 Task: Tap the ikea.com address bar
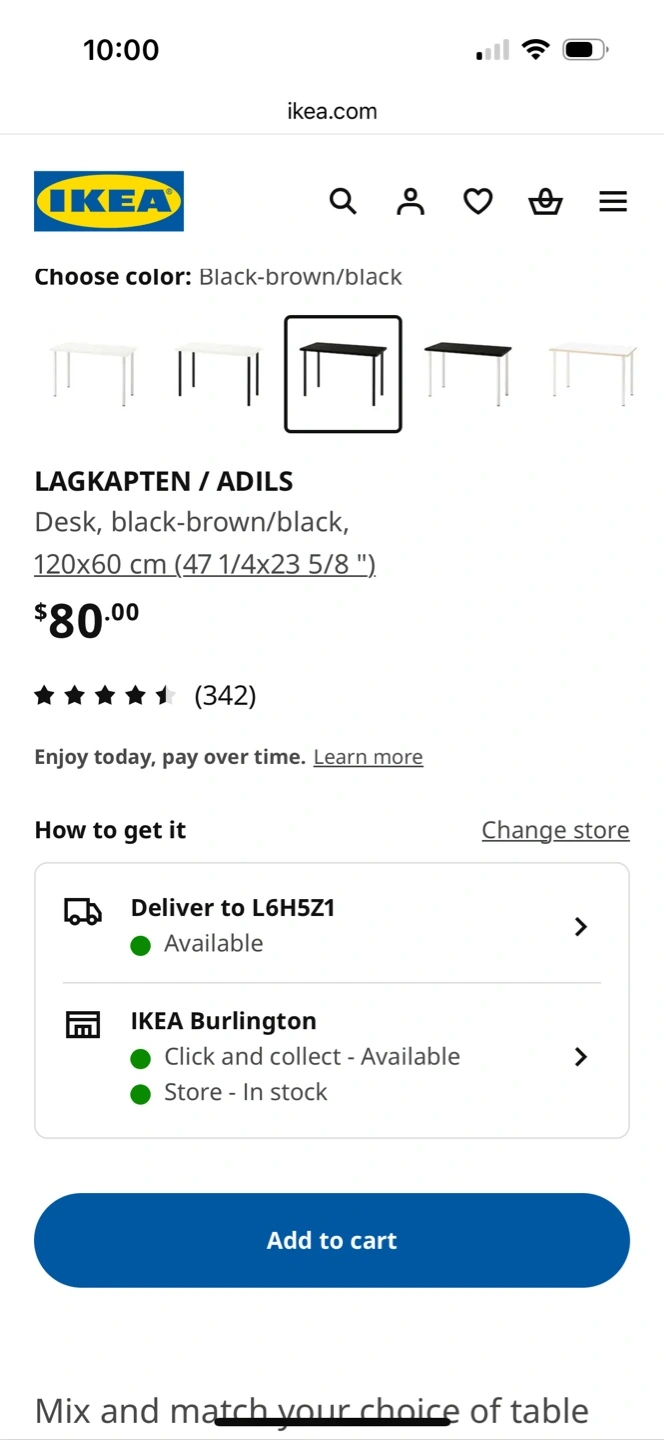[332, 111]
